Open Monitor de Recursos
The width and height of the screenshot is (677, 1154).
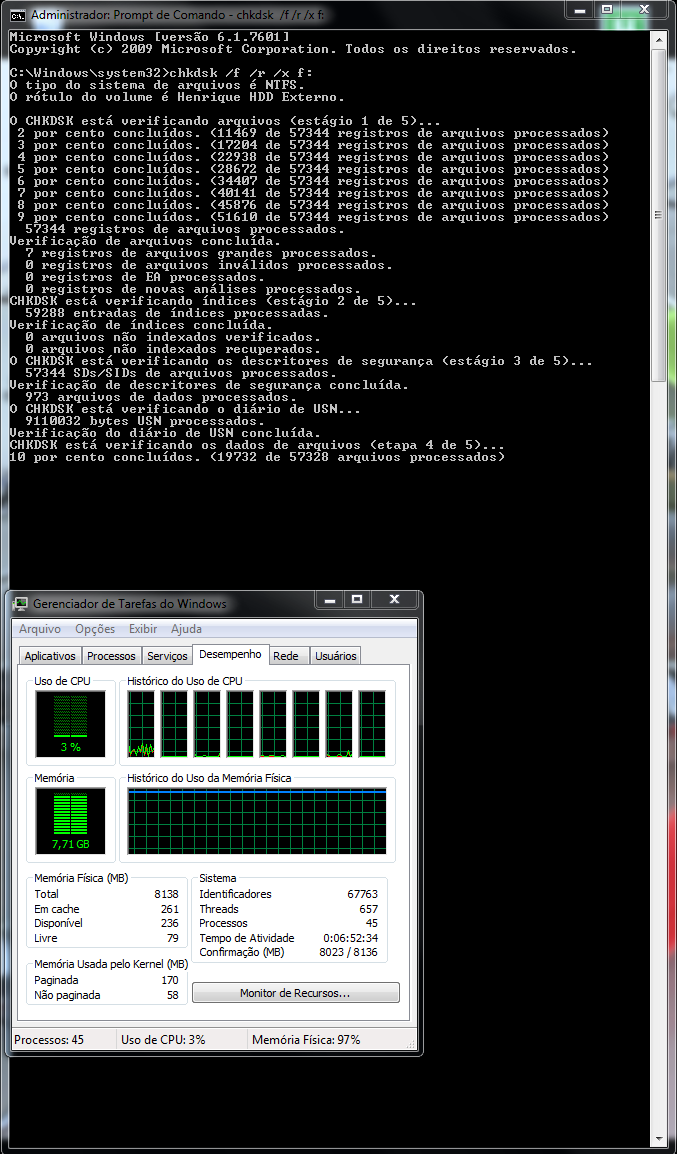point(295,993)
